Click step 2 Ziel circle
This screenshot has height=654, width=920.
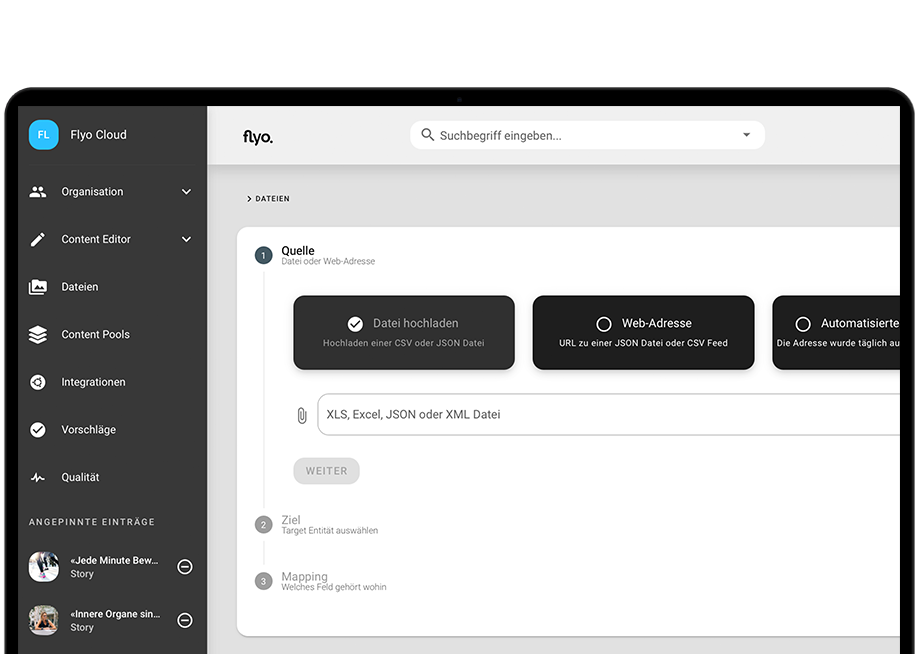tap(263, 525)
